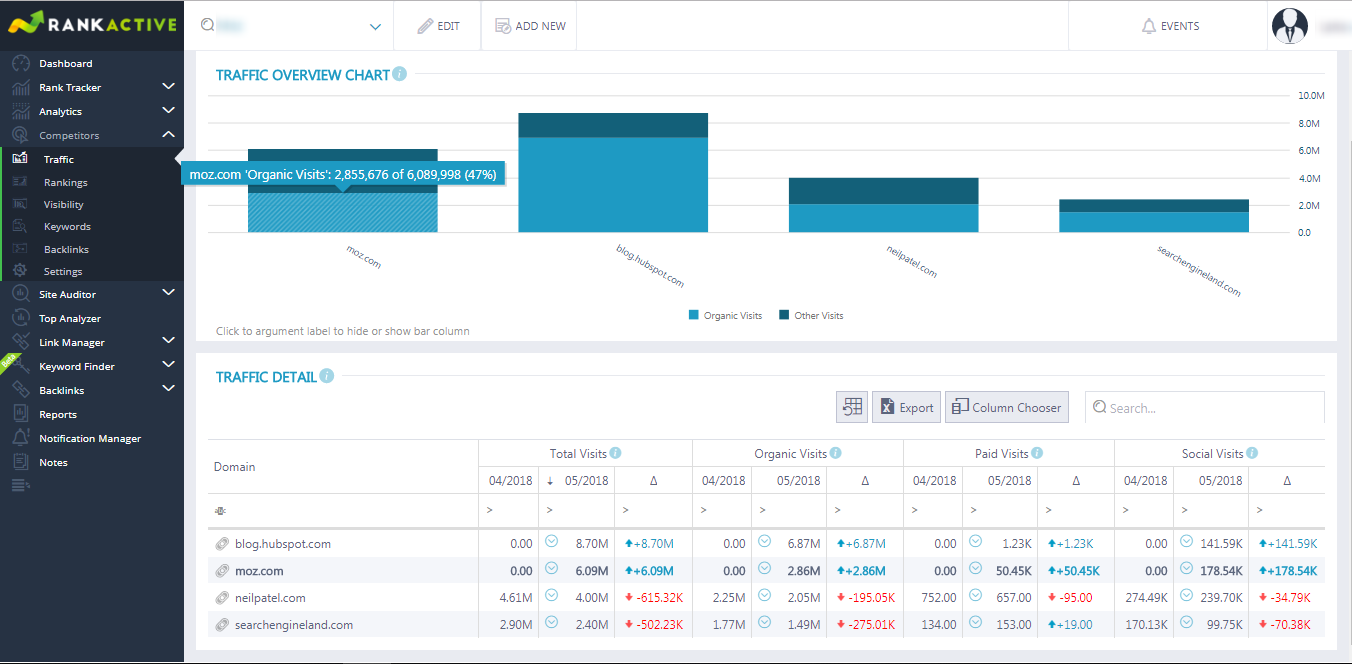This screenshot has width=1352, height=664.
Task: Click the Reports document icon
Action: [21, 414]
